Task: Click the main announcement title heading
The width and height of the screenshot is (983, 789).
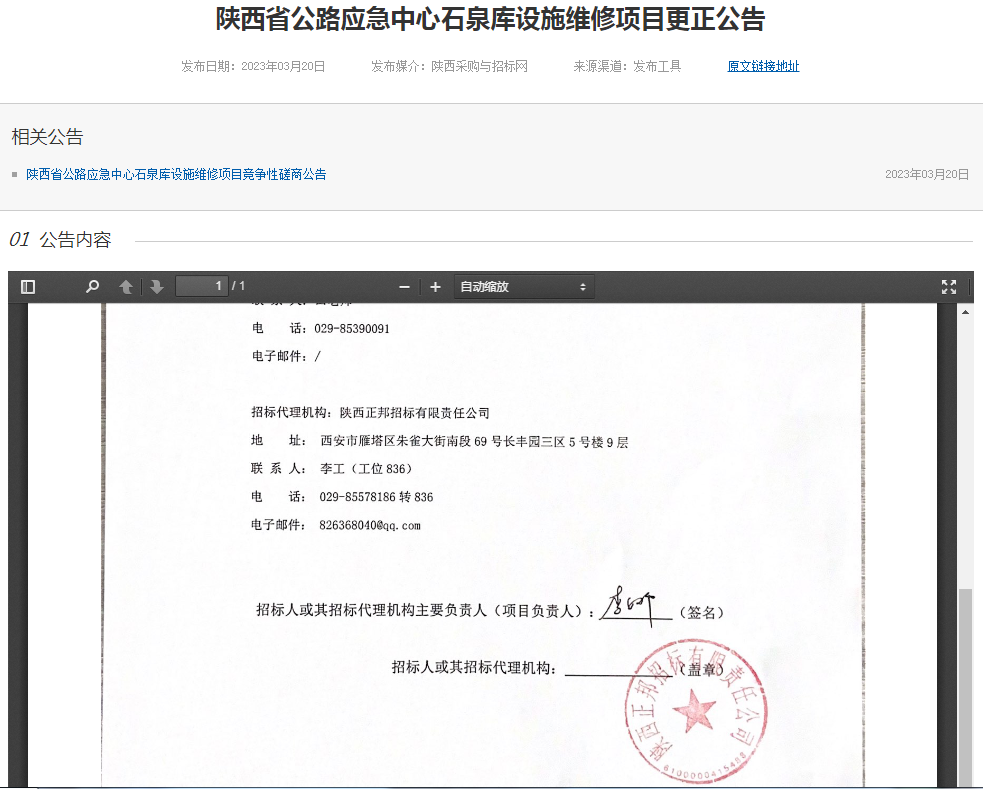Action: click(x=491, y=19)
